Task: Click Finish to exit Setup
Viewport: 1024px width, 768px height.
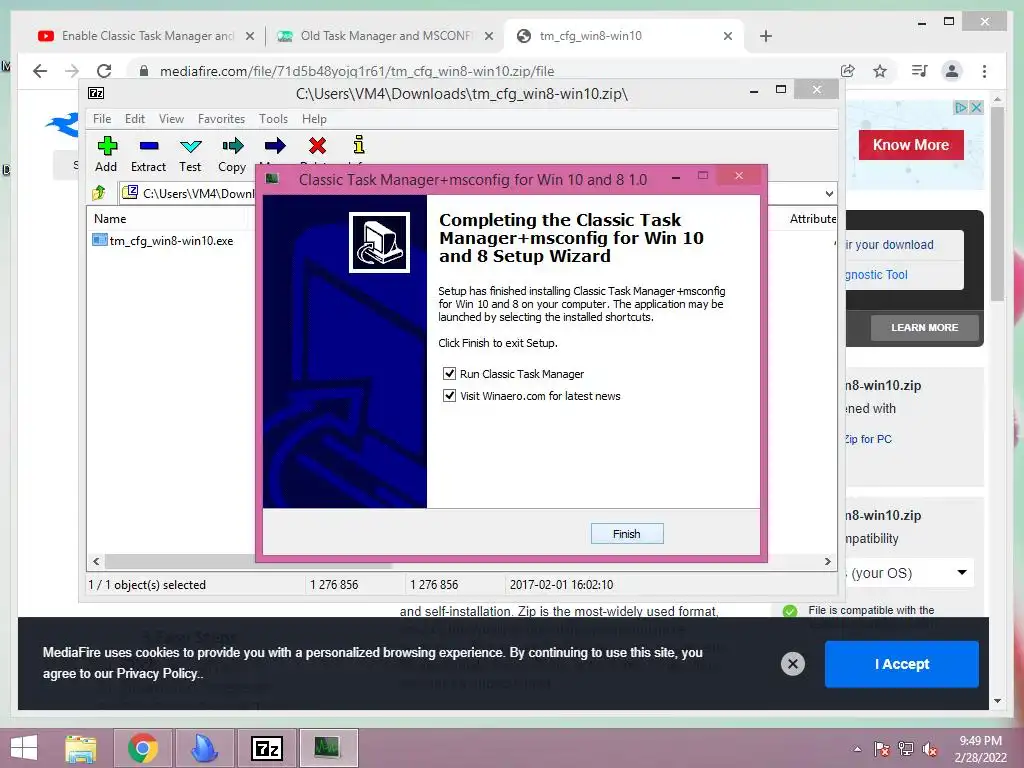Action: coord(627,534)
